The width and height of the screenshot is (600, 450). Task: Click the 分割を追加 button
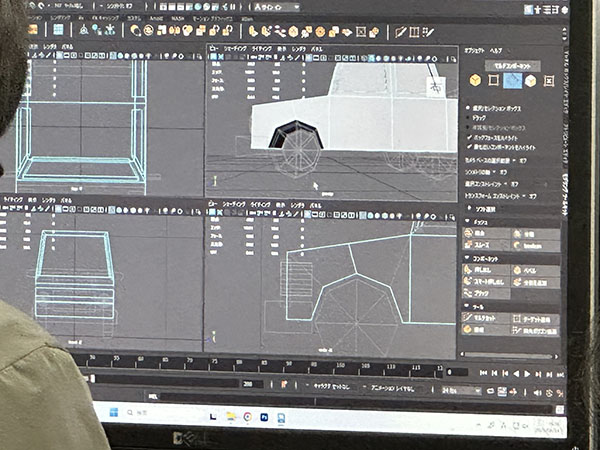[536, 282]
